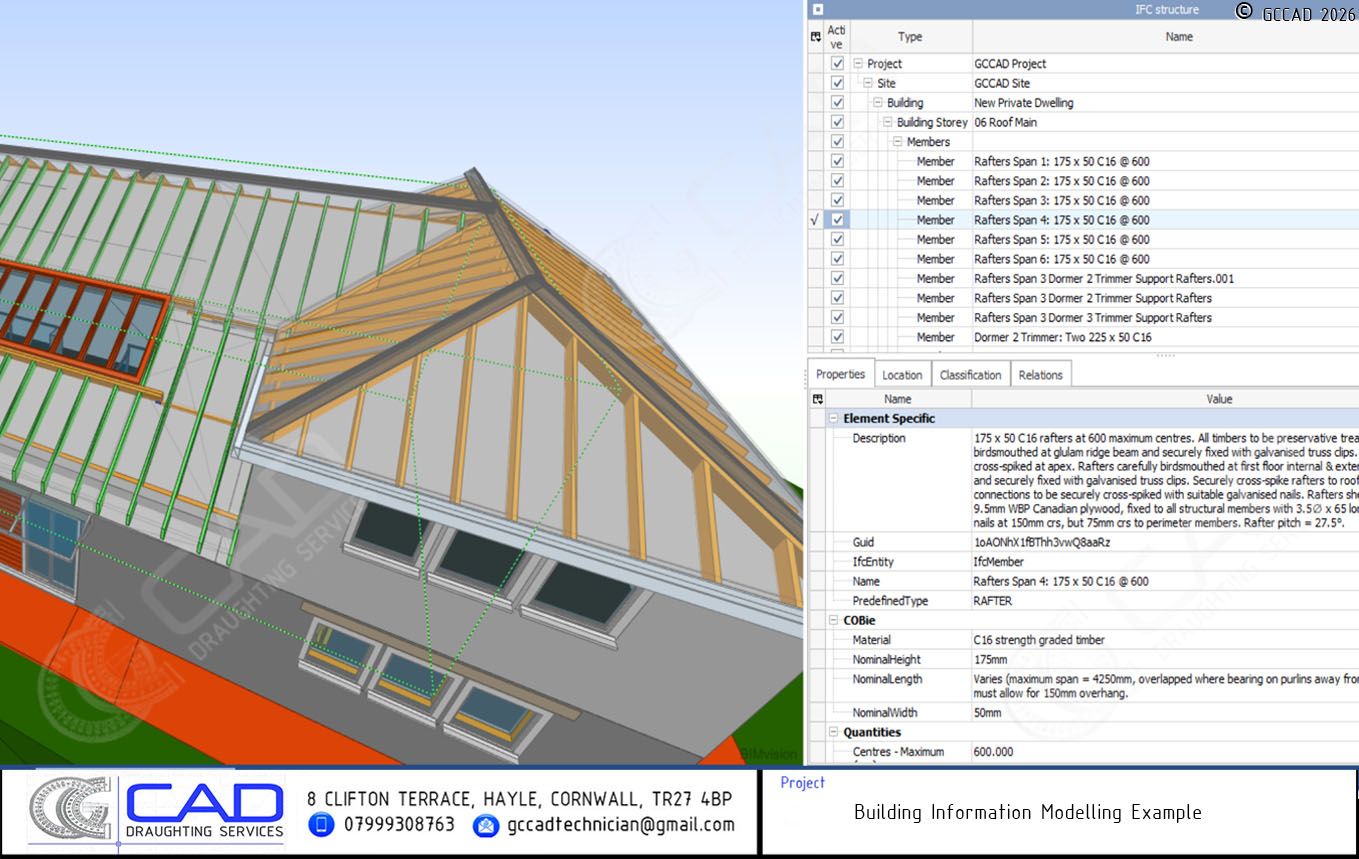Switch to the Location tab
The width and height of the screenshot is (1359, 859).
pyautogui.click(x=901, y=375)
